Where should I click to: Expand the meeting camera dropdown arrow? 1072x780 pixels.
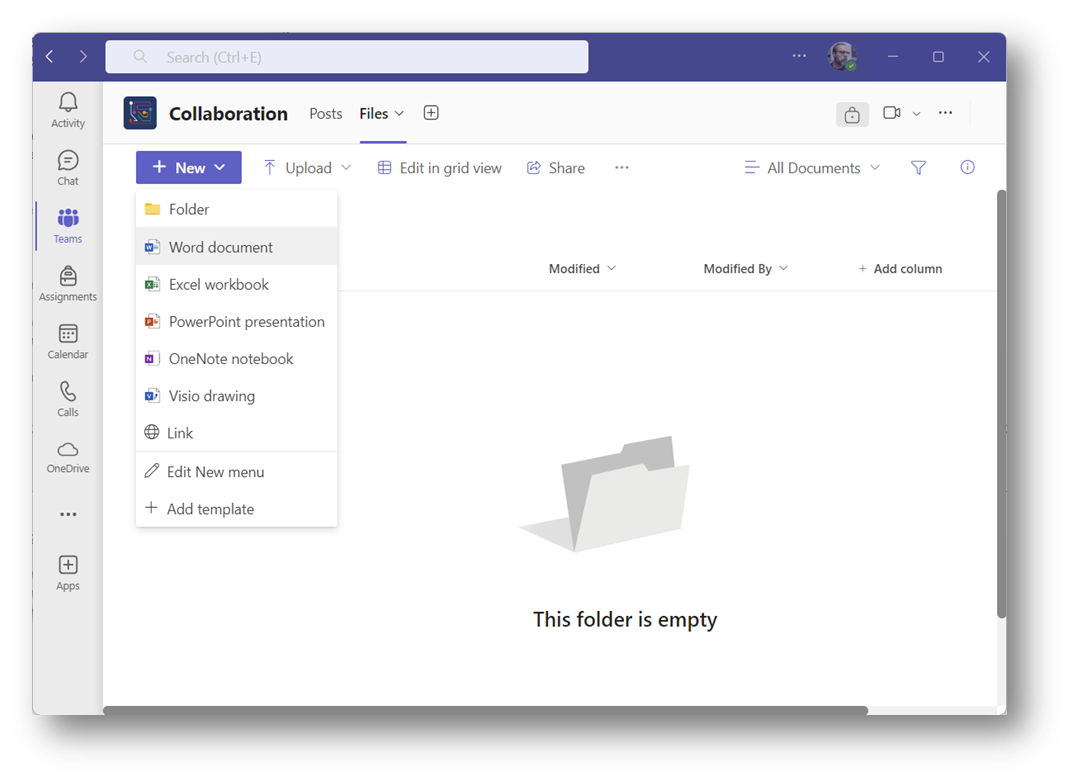[916, 114]
